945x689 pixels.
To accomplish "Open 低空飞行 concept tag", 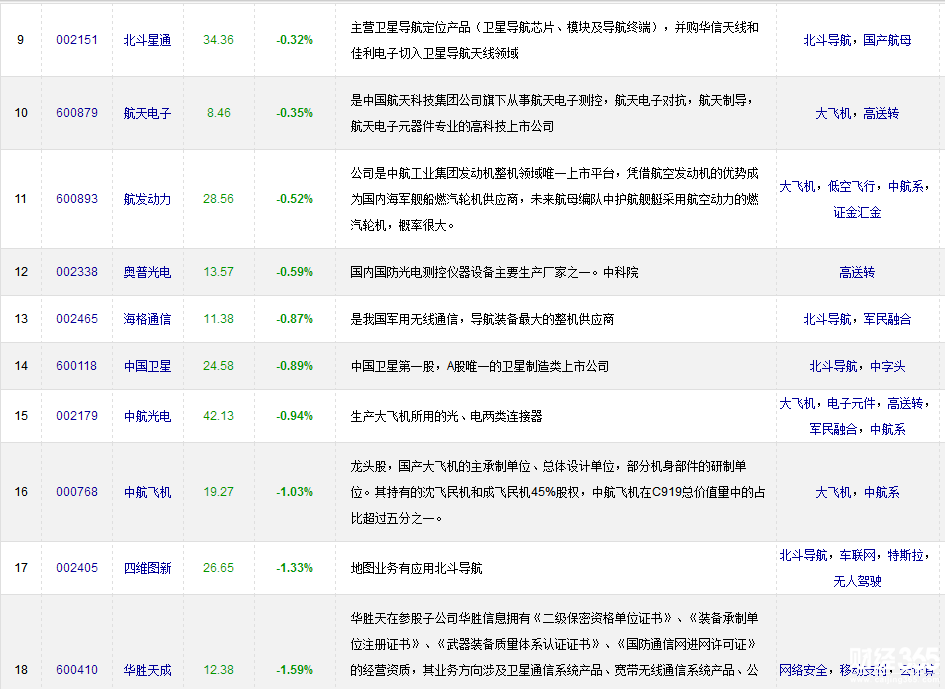I will 851,186.
